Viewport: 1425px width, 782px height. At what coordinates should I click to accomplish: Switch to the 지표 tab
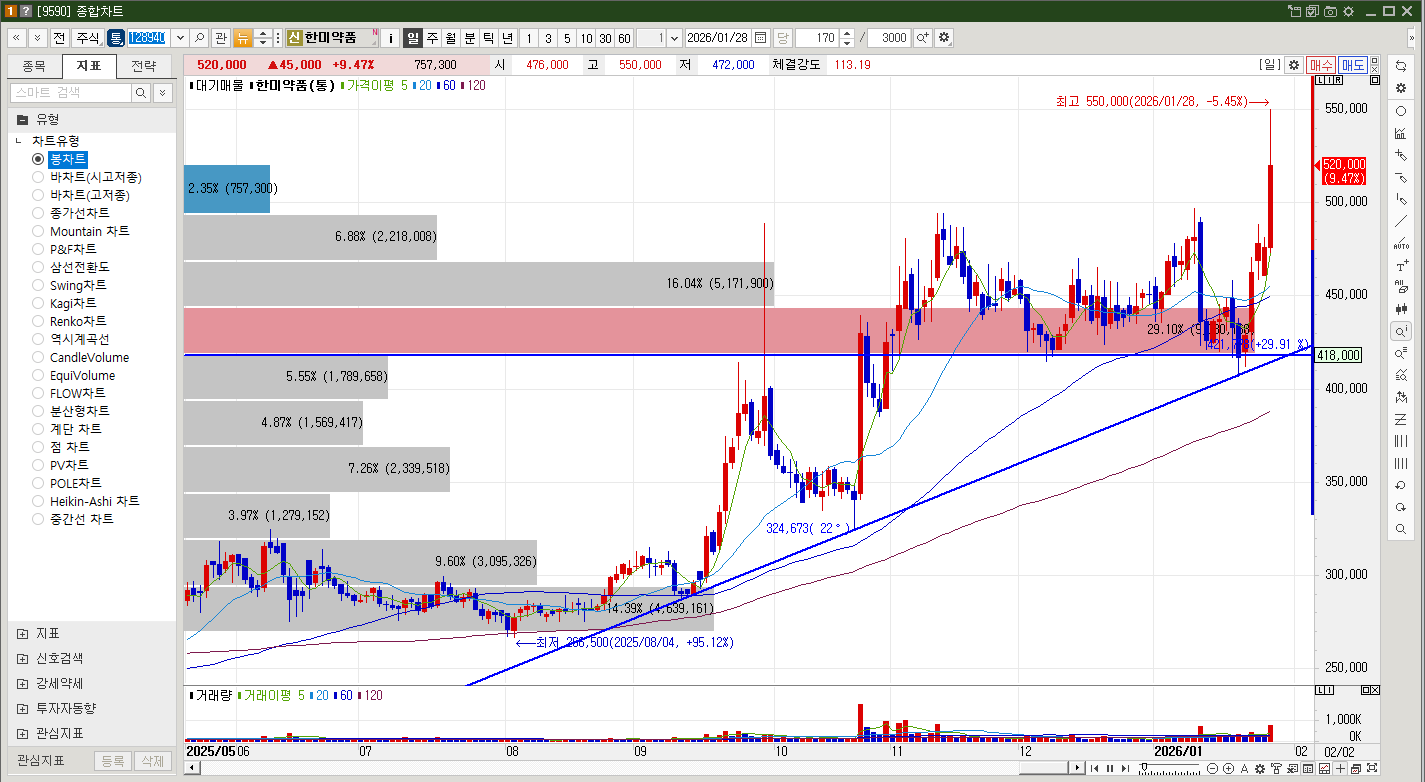[x=89, y=67]
